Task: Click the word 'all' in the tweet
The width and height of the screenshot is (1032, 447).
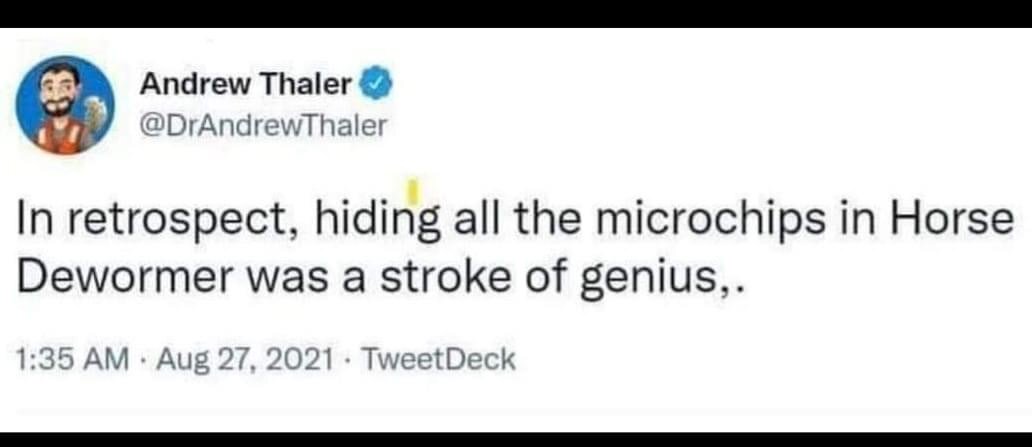Action: point(474,219)
